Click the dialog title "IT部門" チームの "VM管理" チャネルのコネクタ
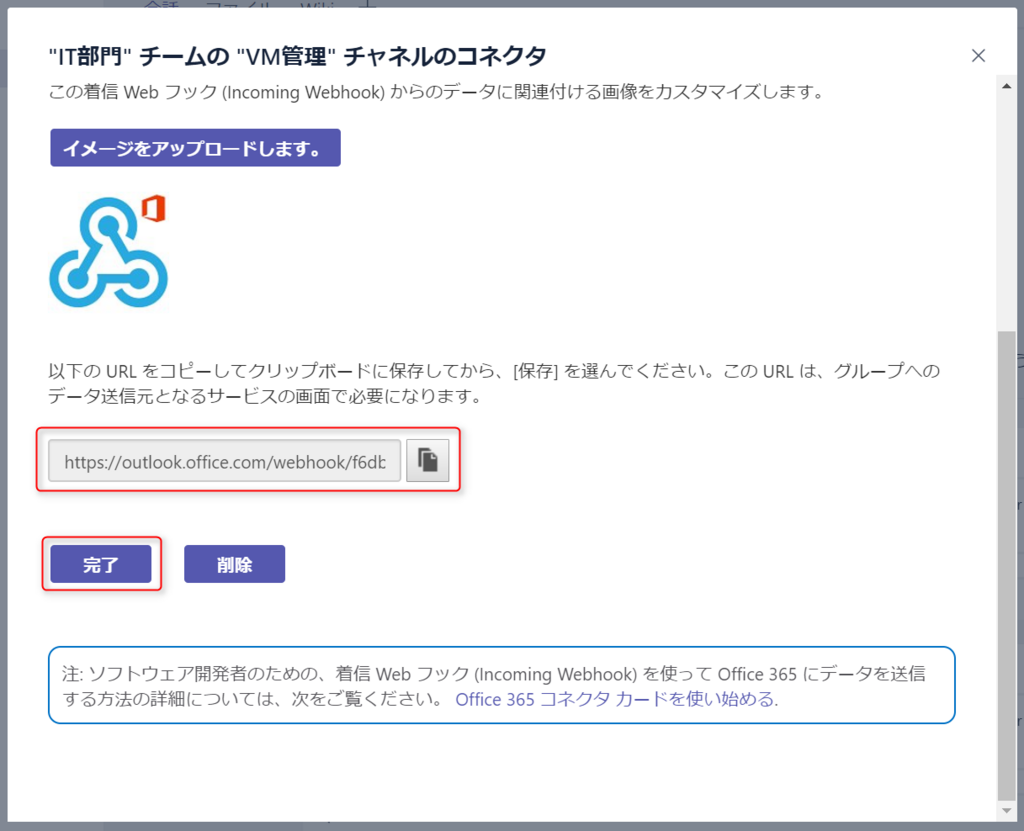 pyautogui.click(x=298, y=56)
